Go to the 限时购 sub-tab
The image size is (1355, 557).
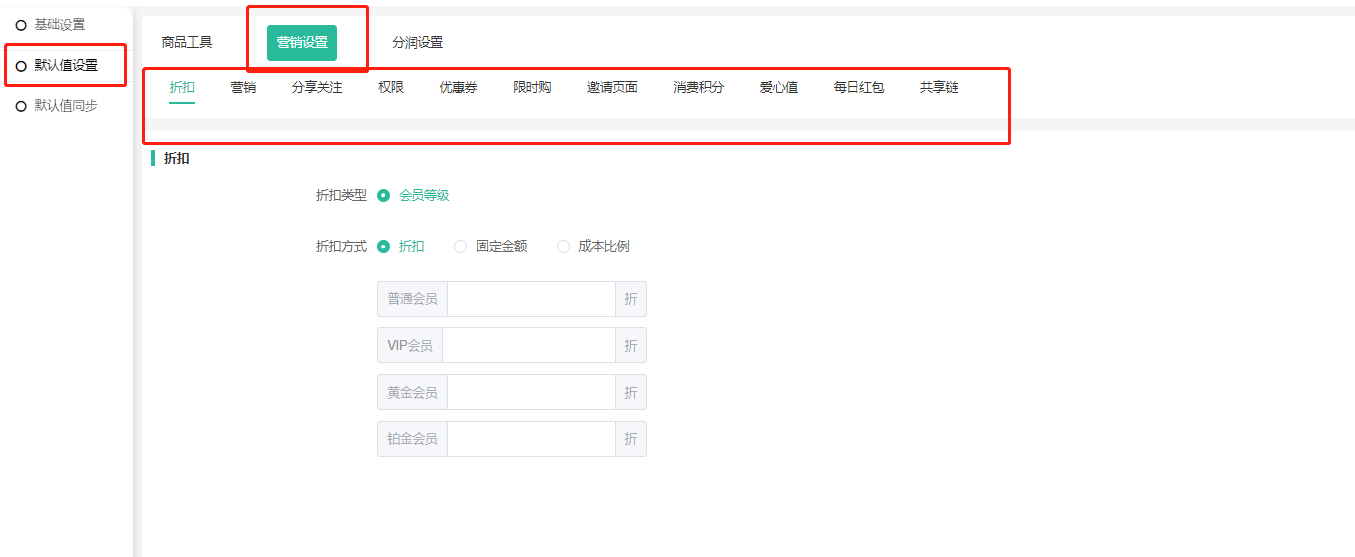(532, 87)
